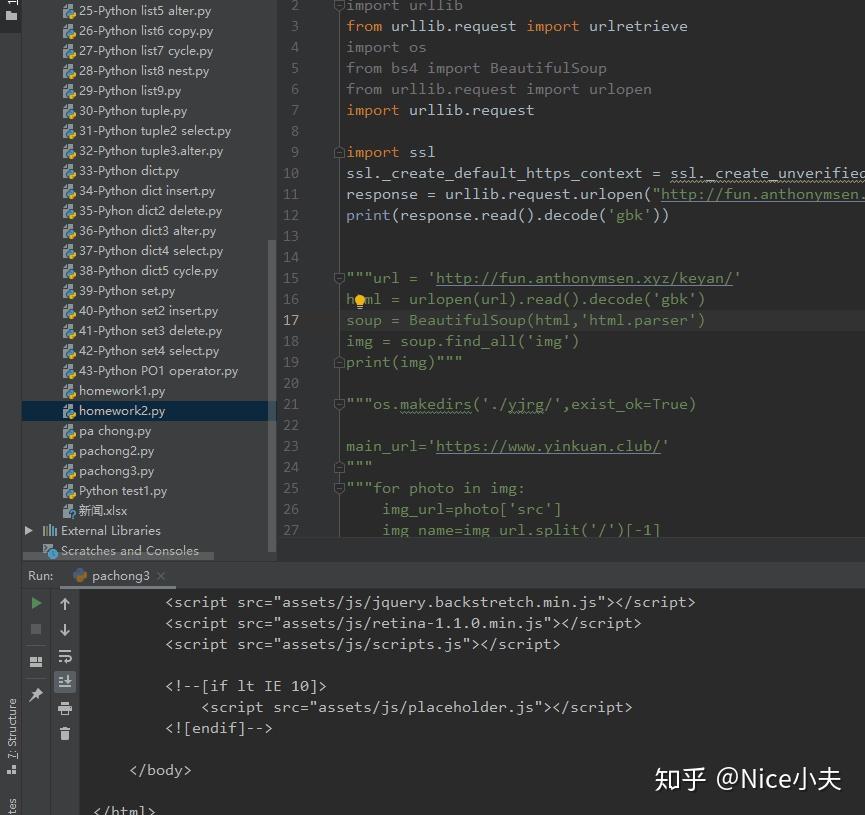Expand the External Libraries node
This screenshot has height=815, width=865.
pos(27,530)
